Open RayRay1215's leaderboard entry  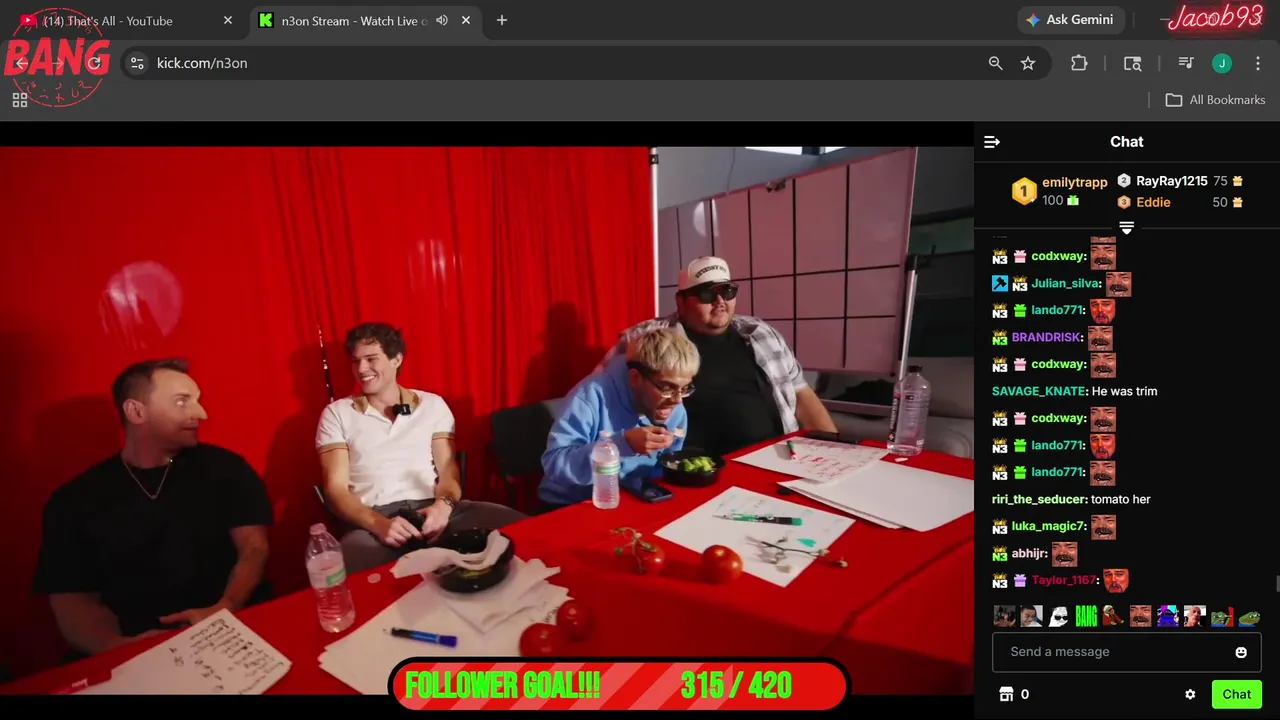click(x=1180, y=181)
